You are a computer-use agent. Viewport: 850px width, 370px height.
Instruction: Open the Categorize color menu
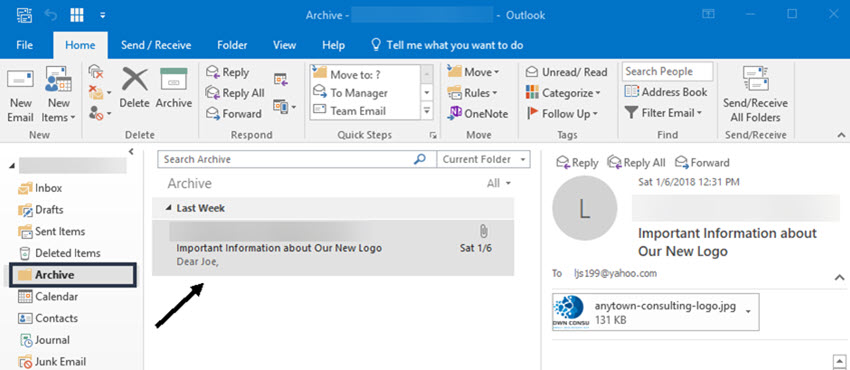coord(563,93)
